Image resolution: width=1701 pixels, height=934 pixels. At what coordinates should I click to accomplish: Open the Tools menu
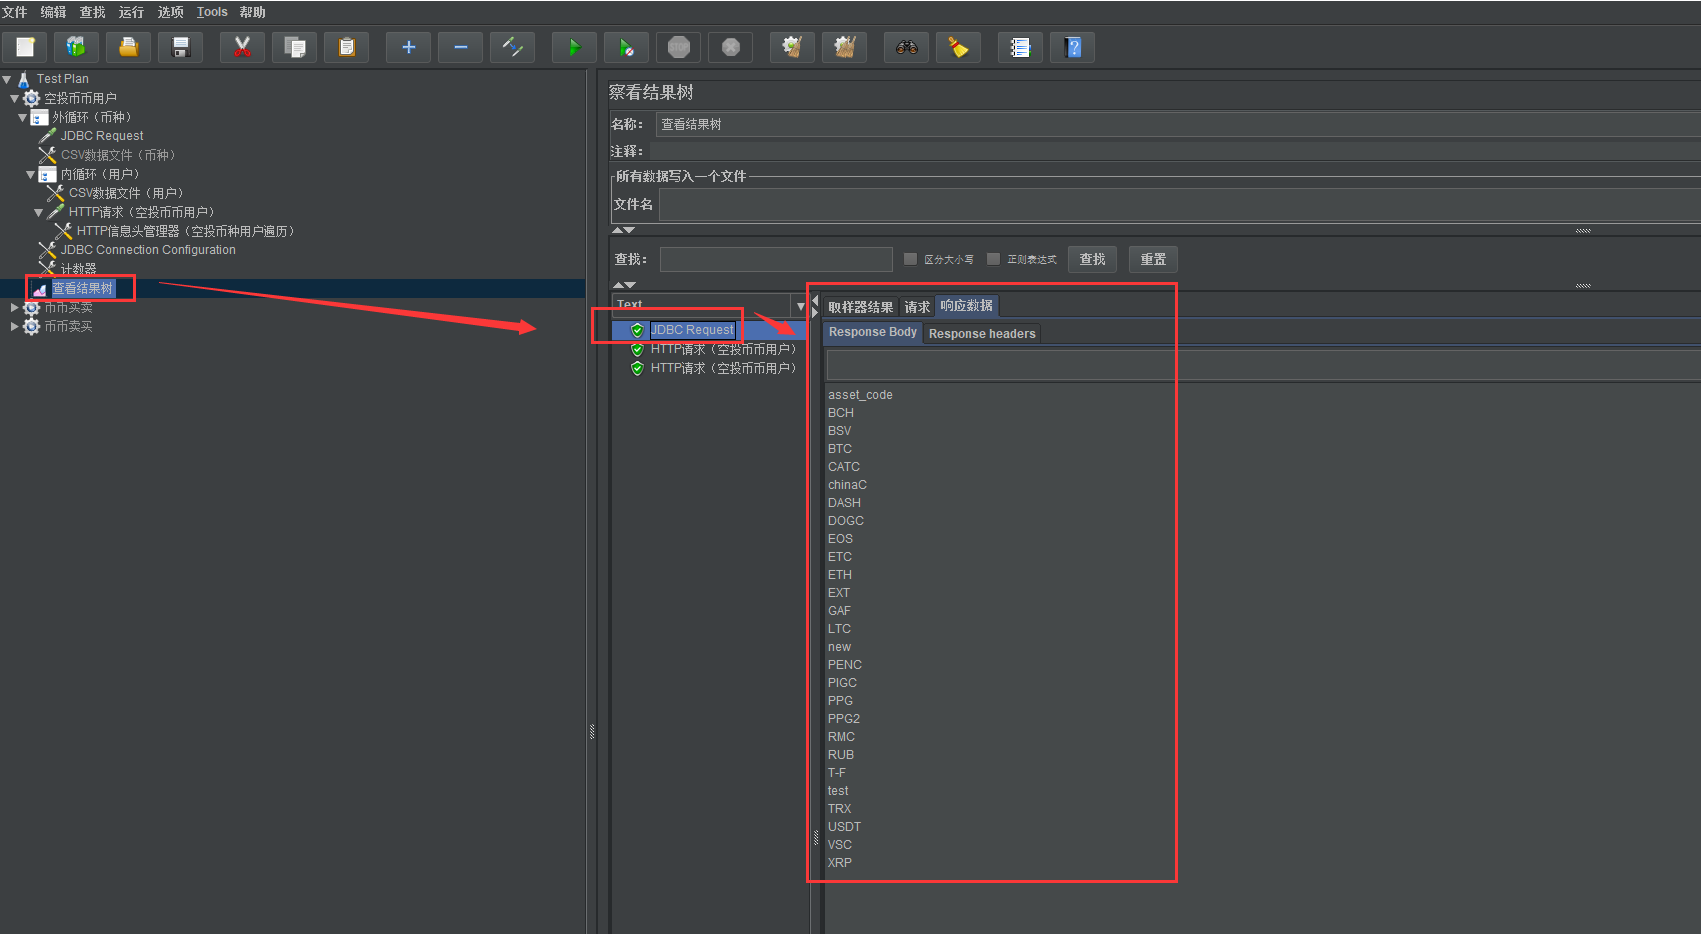pyautogui.click(x=212, y=12)
